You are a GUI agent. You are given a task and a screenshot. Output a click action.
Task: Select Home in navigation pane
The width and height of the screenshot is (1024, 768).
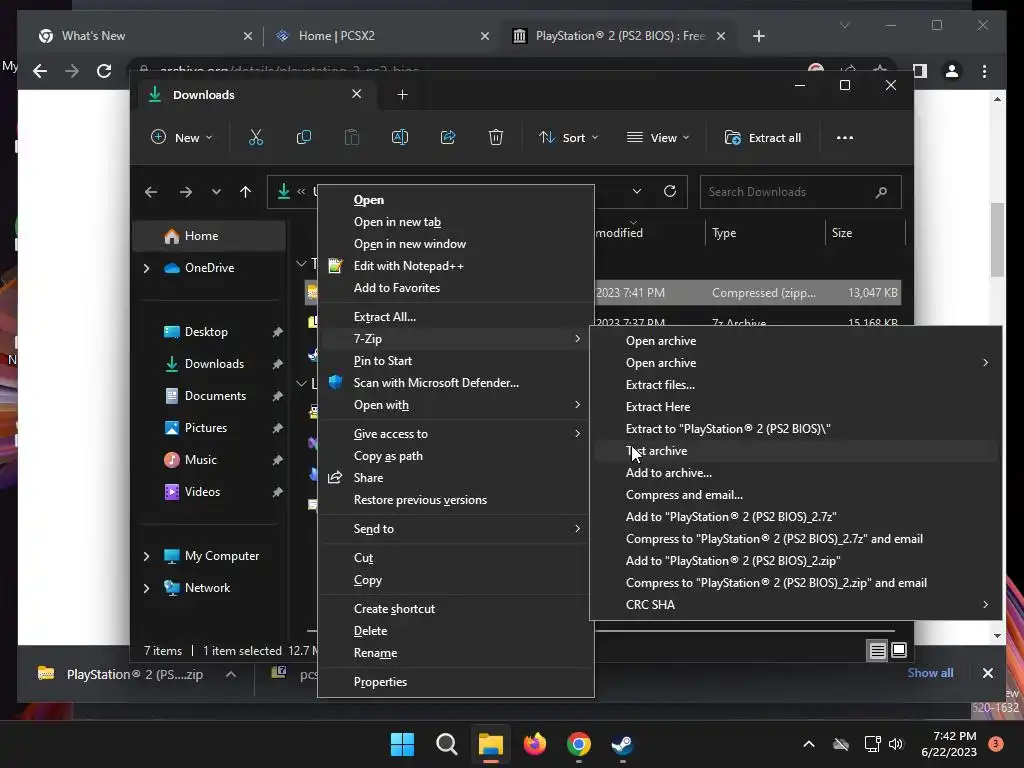(x=209, y=236)
